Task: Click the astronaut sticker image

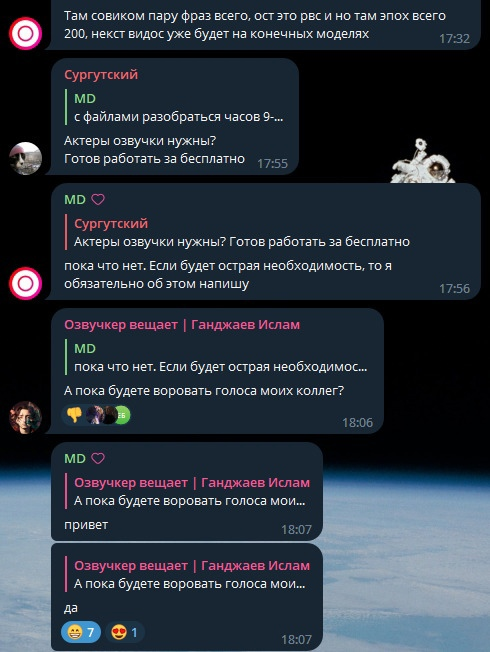Action: [423, 160]
